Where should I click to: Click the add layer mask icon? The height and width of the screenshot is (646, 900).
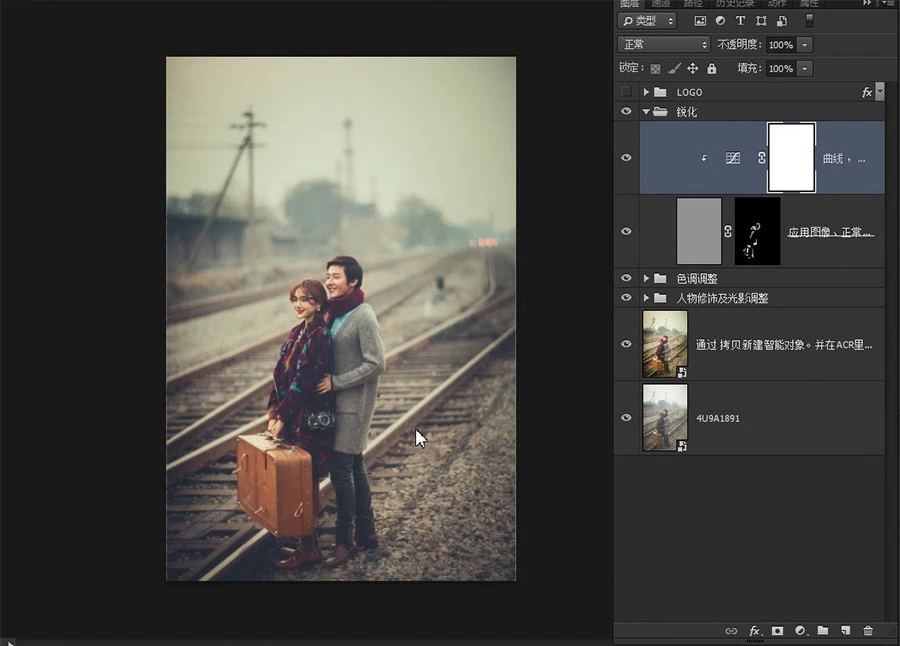[777, 630]
